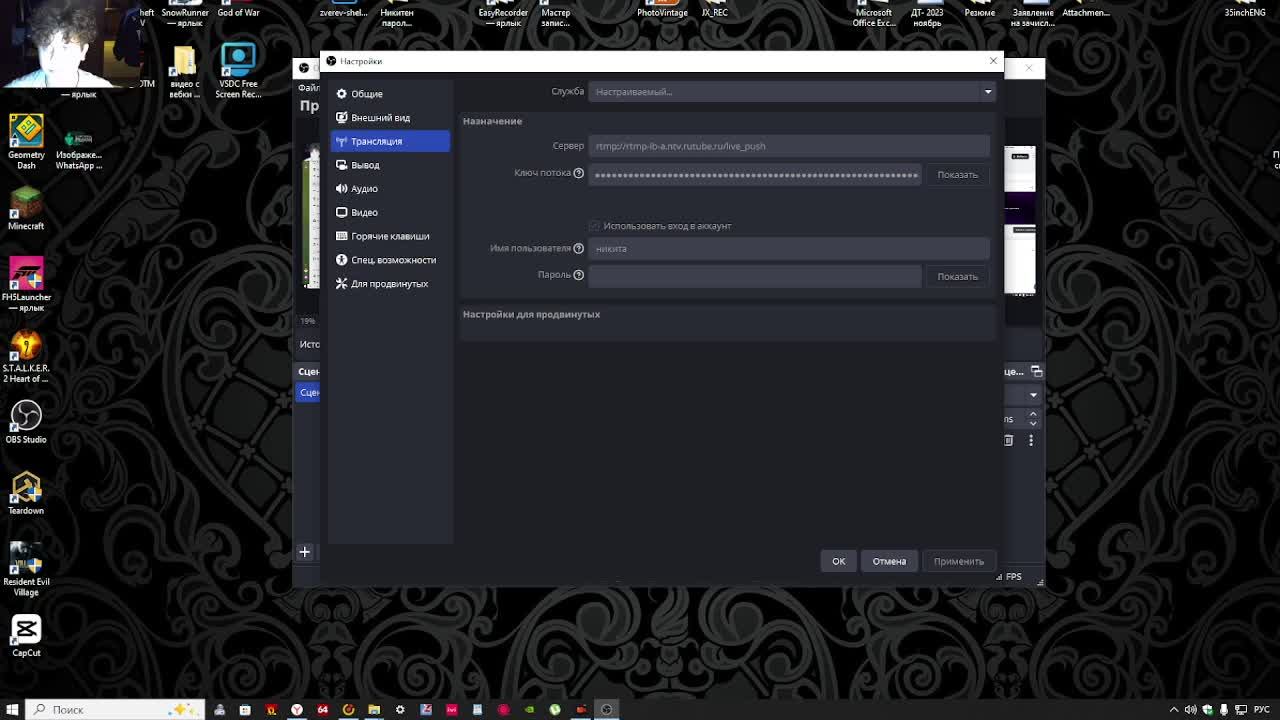
Task: Open the Аудио settings category
Action: click(390, 189)
